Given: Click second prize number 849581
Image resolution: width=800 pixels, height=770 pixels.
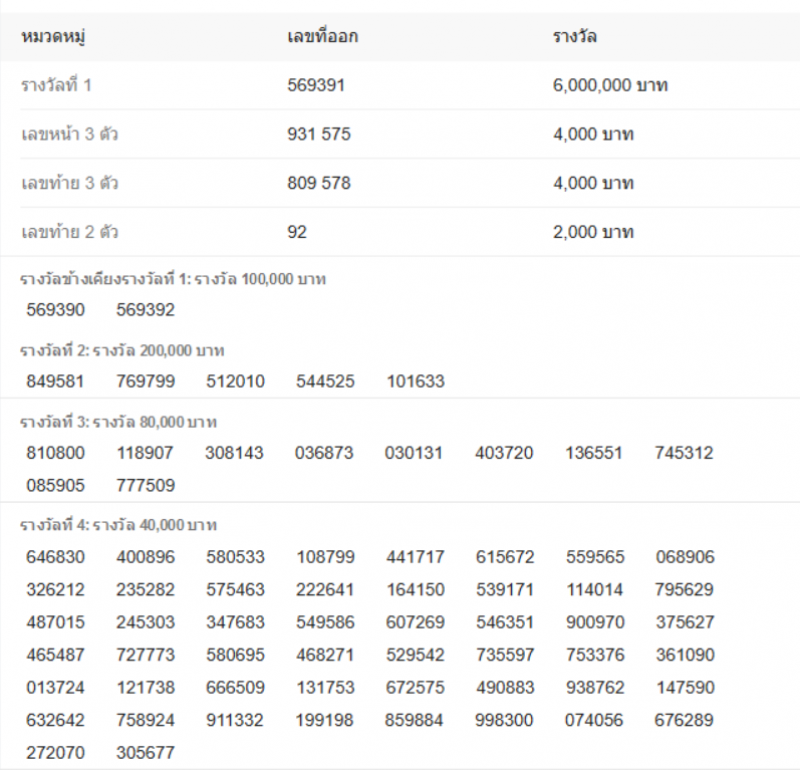Looking at the screenshot, I should 56,381.
